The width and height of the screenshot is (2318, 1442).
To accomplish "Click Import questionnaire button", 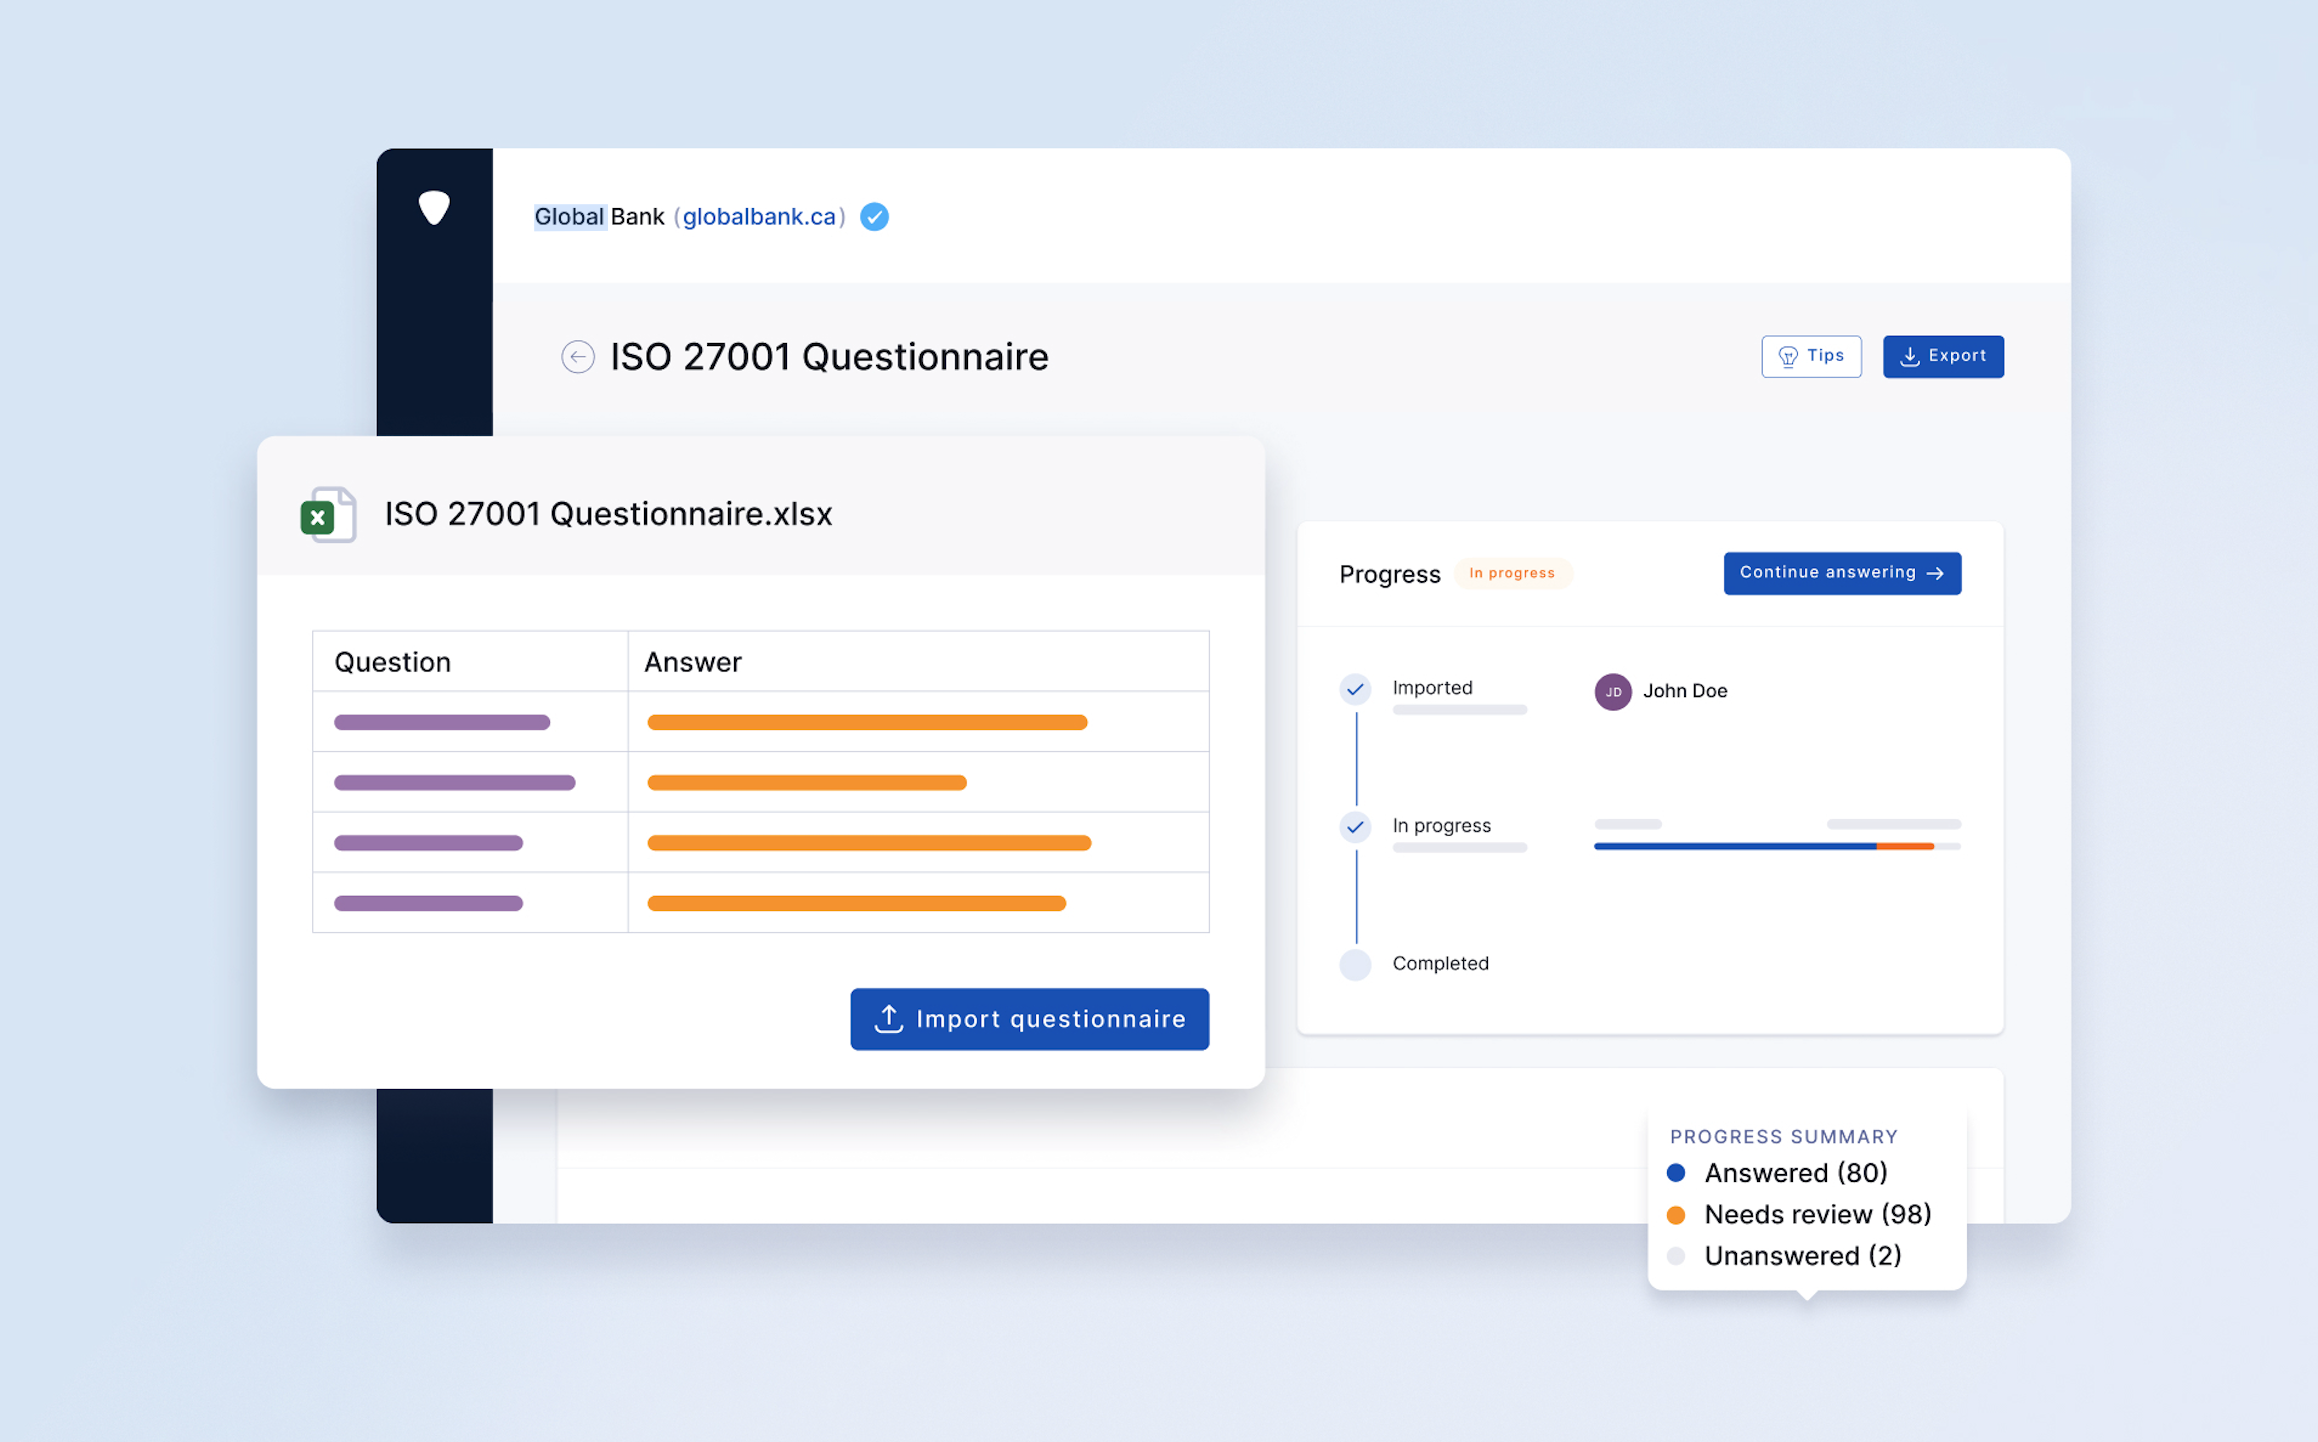I will 1030,1019.
